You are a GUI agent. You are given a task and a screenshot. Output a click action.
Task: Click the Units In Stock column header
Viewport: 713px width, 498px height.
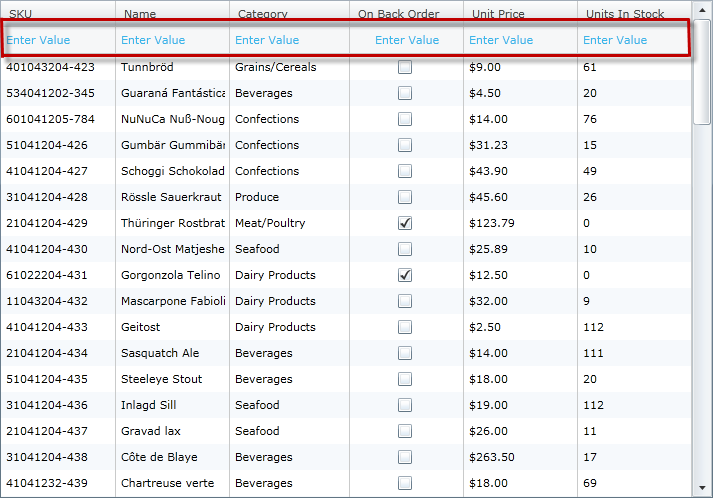624,14
